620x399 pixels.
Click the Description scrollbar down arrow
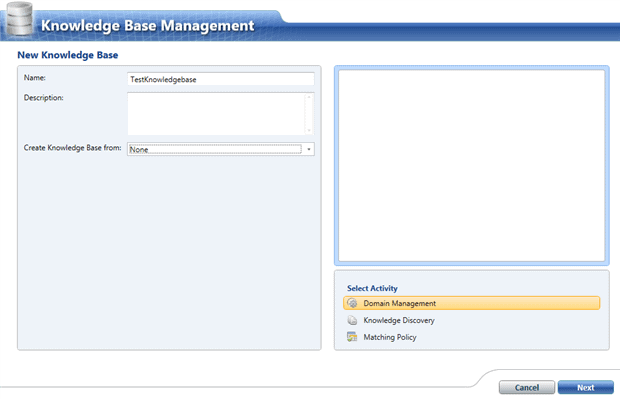click(x=309, y=130)
